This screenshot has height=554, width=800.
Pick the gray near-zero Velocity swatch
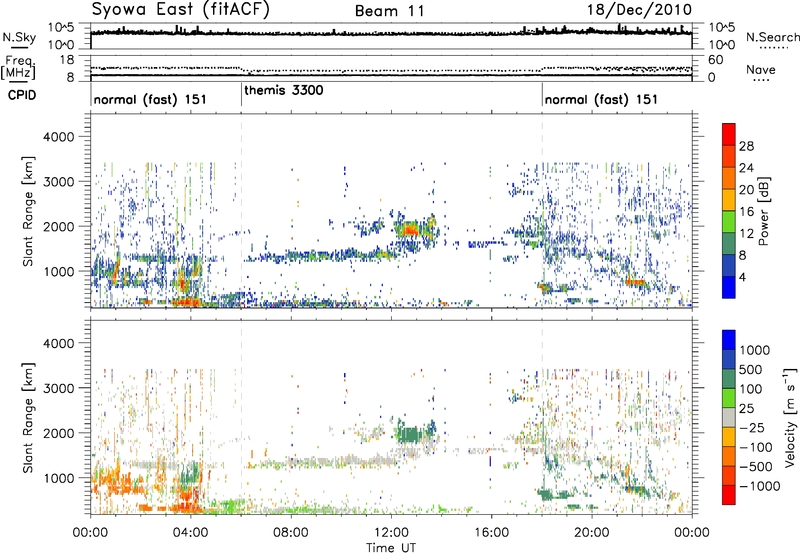(x=729, y=417)
